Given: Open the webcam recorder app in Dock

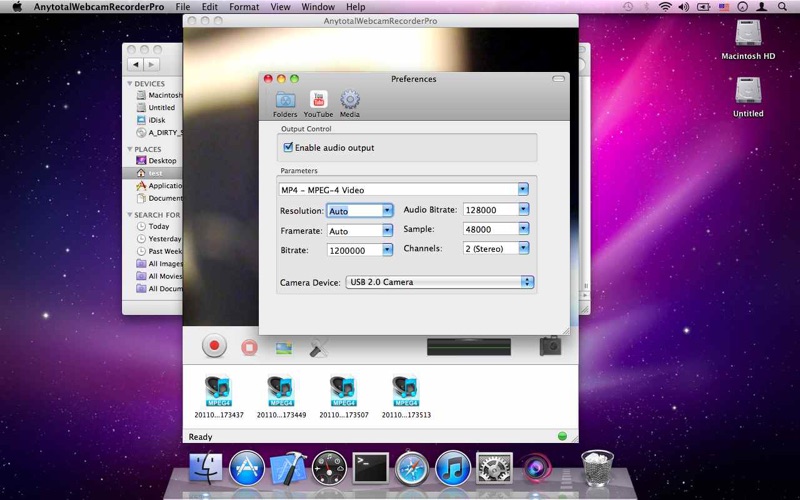Looking at the screenshot, I should 536,467.
